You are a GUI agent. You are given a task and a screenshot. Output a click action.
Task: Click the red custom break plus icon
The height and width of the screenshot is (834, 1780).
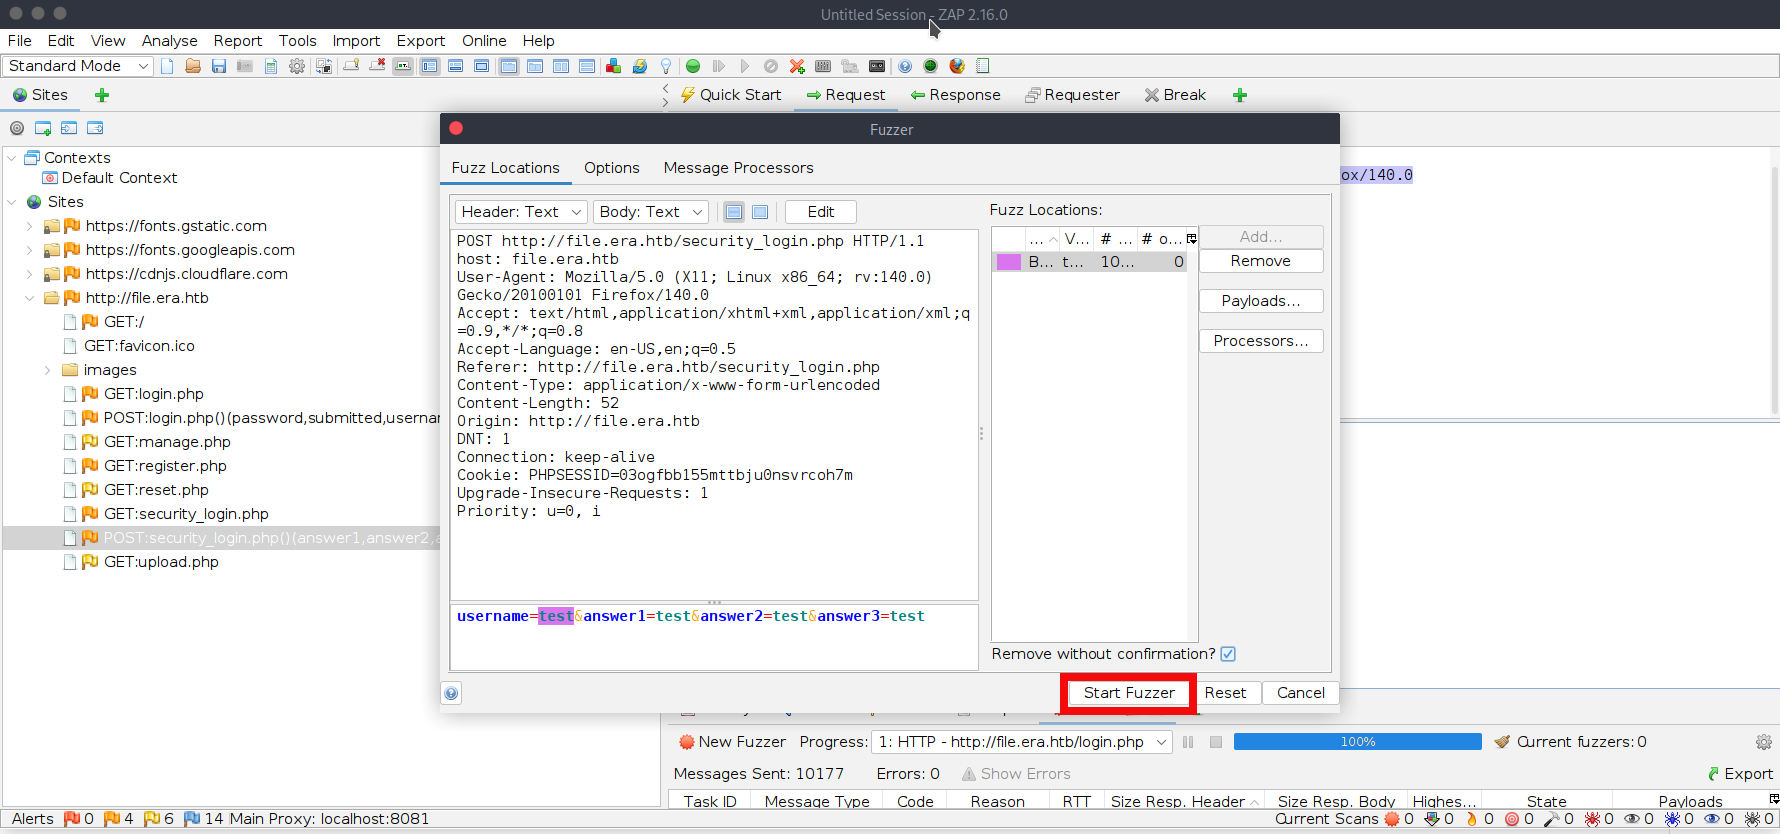(797, 66)
